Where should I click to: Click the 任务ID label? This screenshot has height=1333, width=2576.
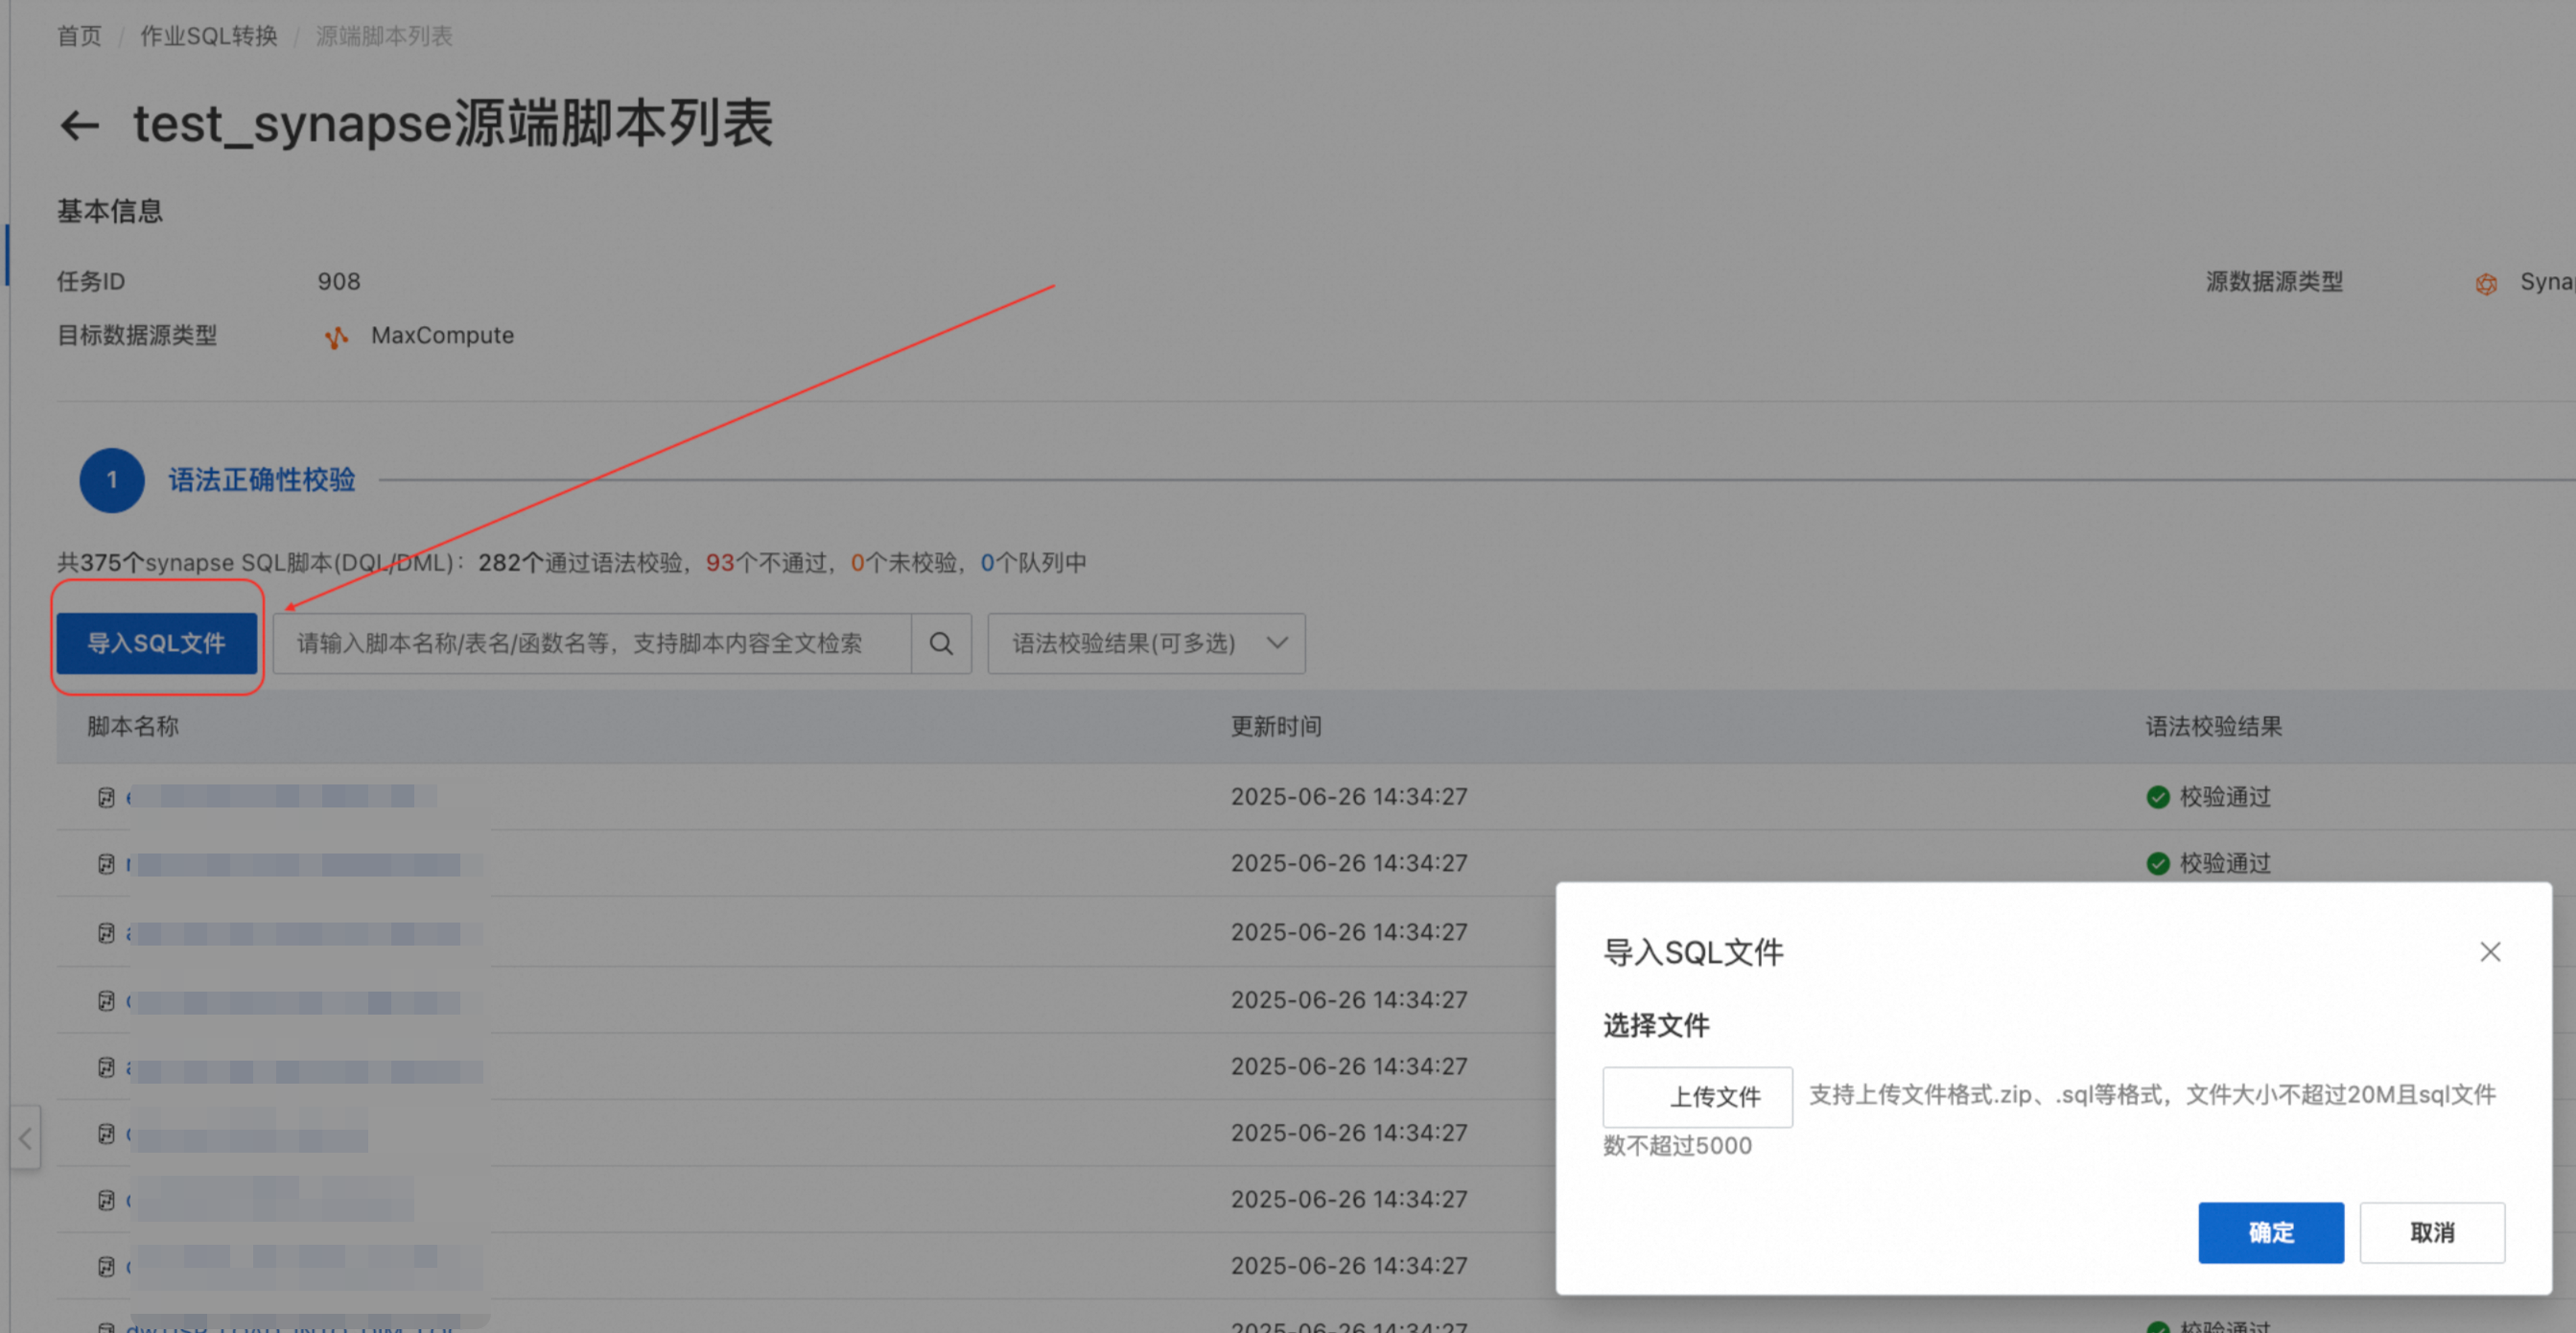point(91,282)
